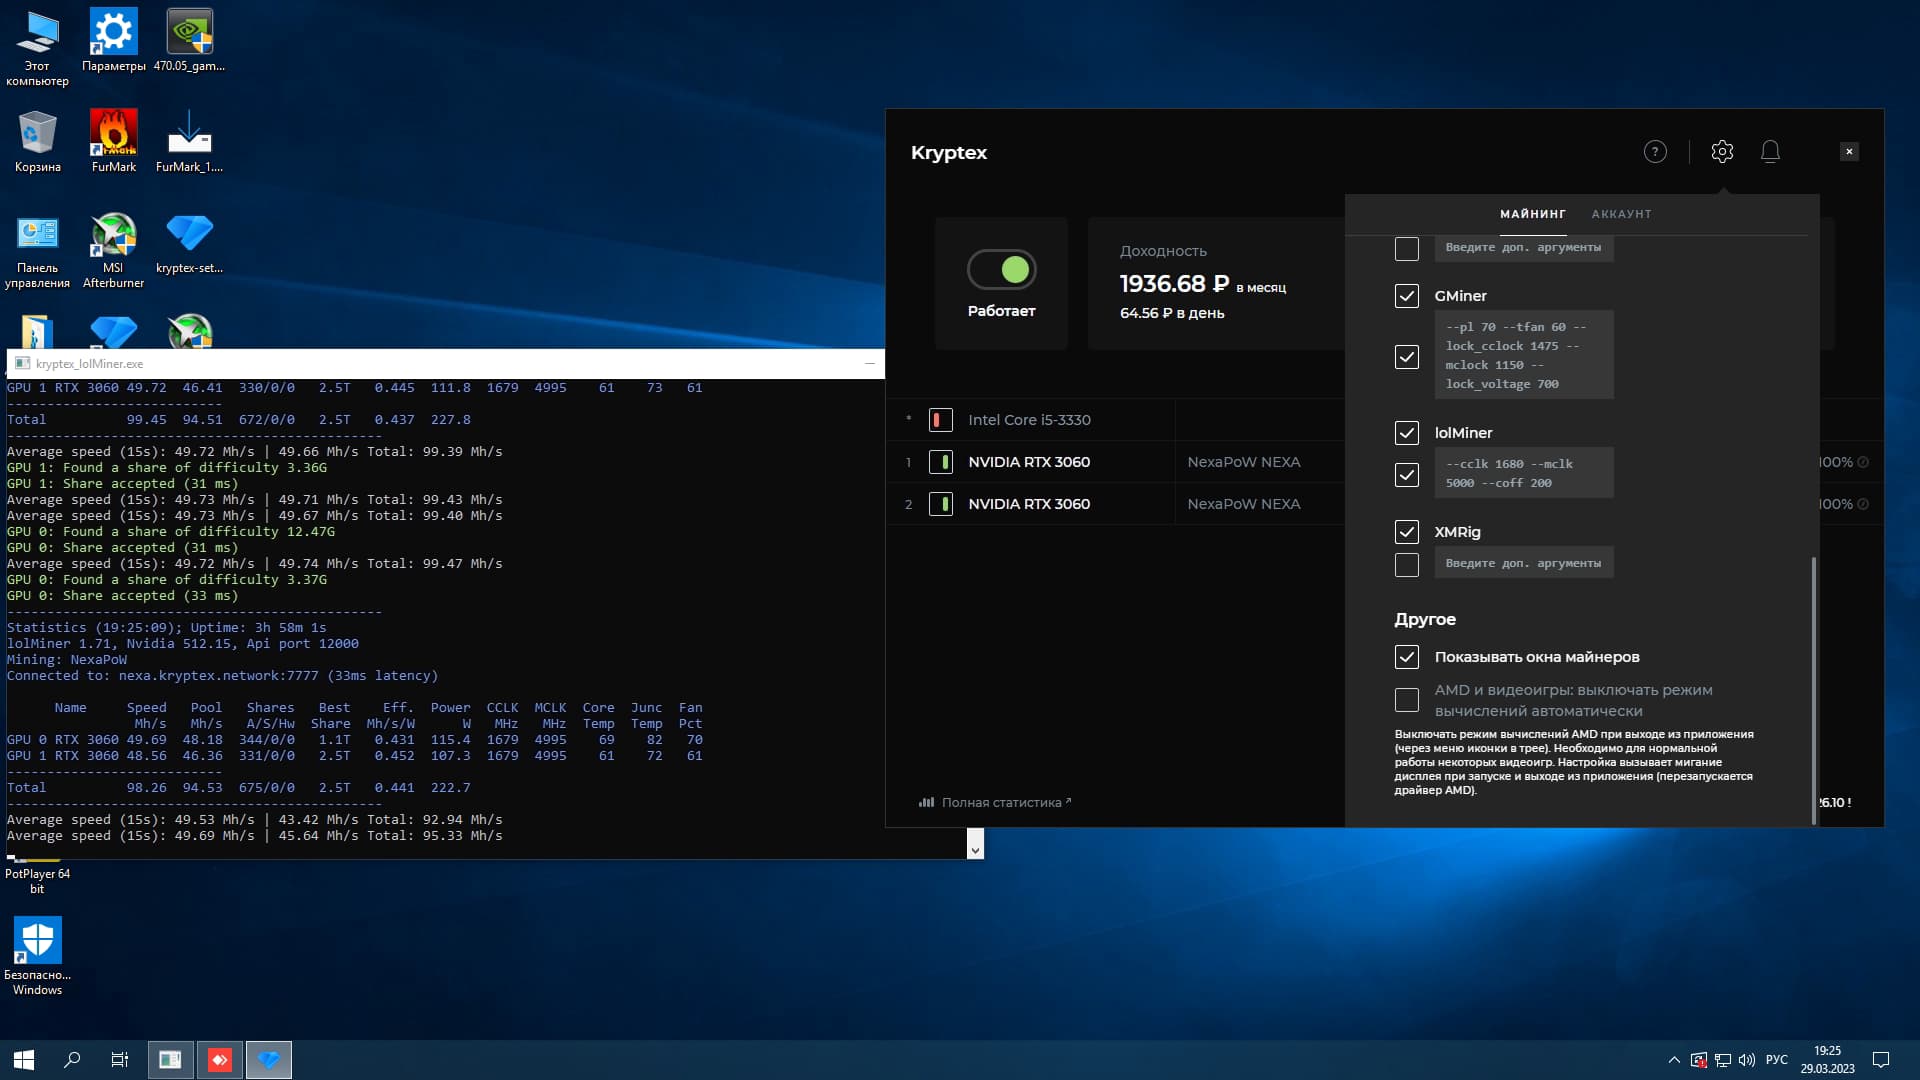Toggle the Работает mining switch off
Screen dimensions: 1920x1080
click(x=1001, y=270)
